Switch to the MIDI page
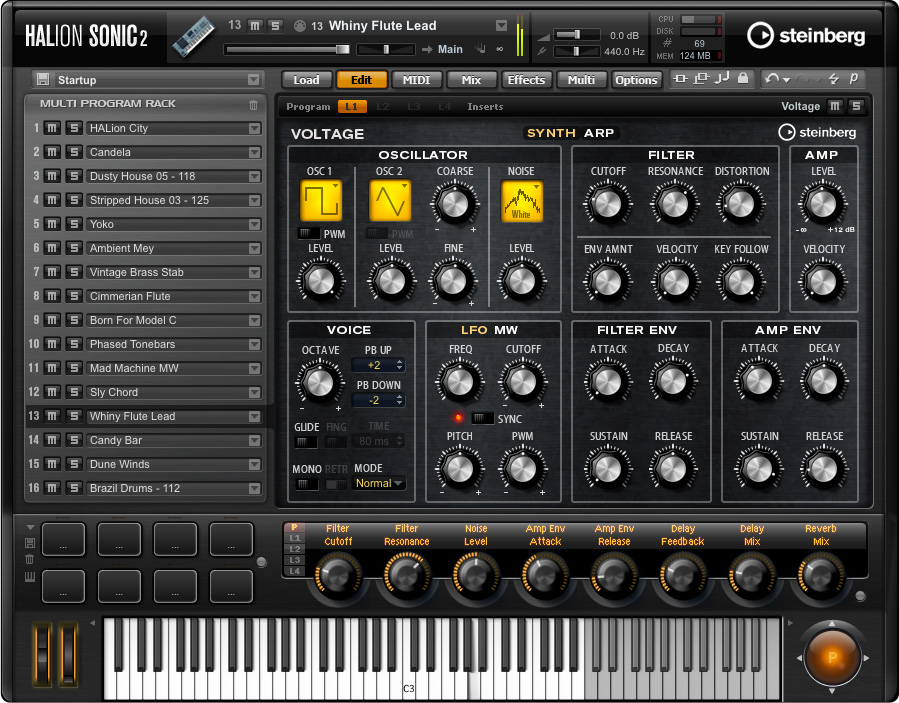The height and width of the screenshot is (703, 899). 416,80
